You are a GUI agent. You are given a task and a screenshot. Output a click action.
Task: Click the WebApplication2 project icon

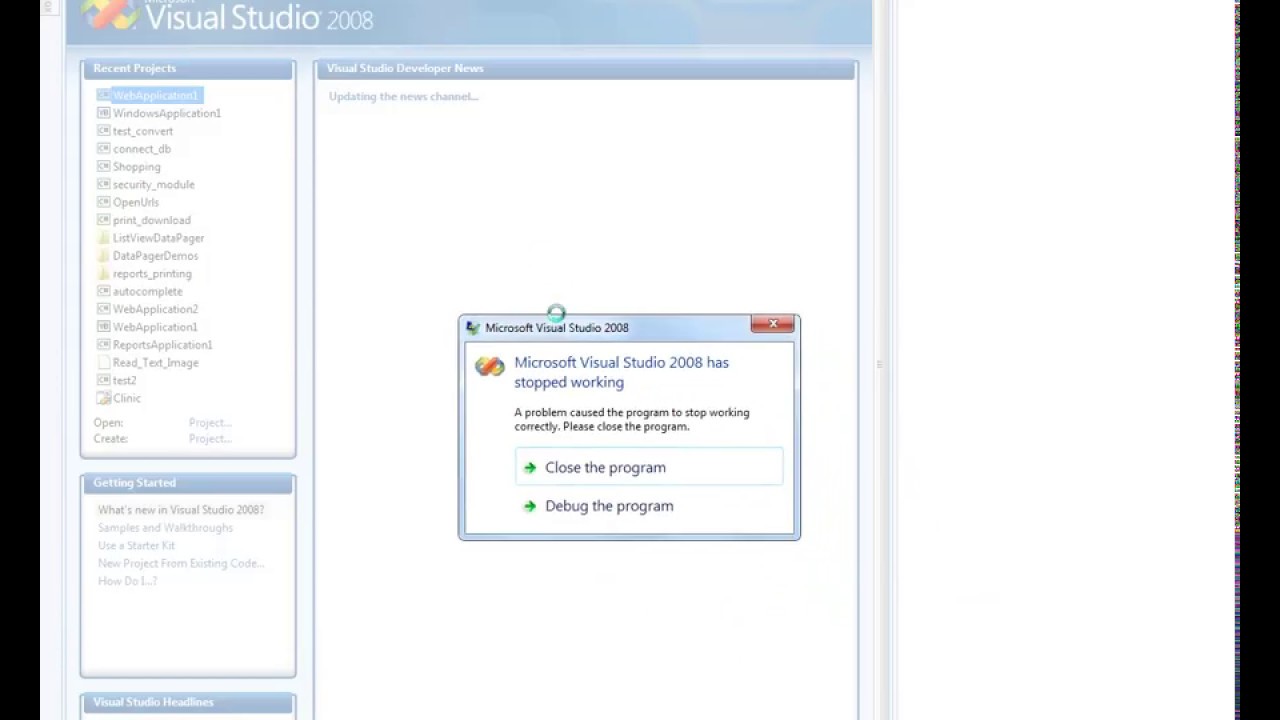coord(103,309)
